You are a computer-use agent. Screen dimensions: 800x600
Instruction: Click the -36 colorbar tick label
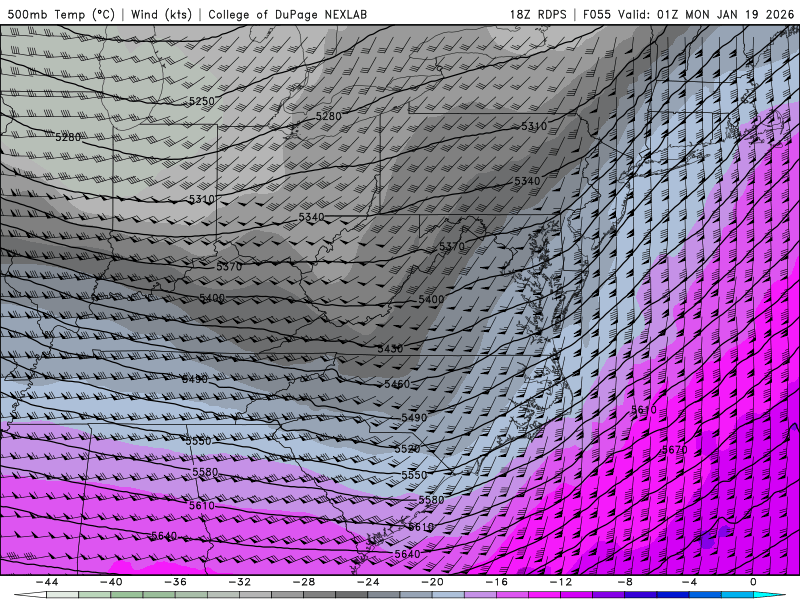tap(175, 582)
